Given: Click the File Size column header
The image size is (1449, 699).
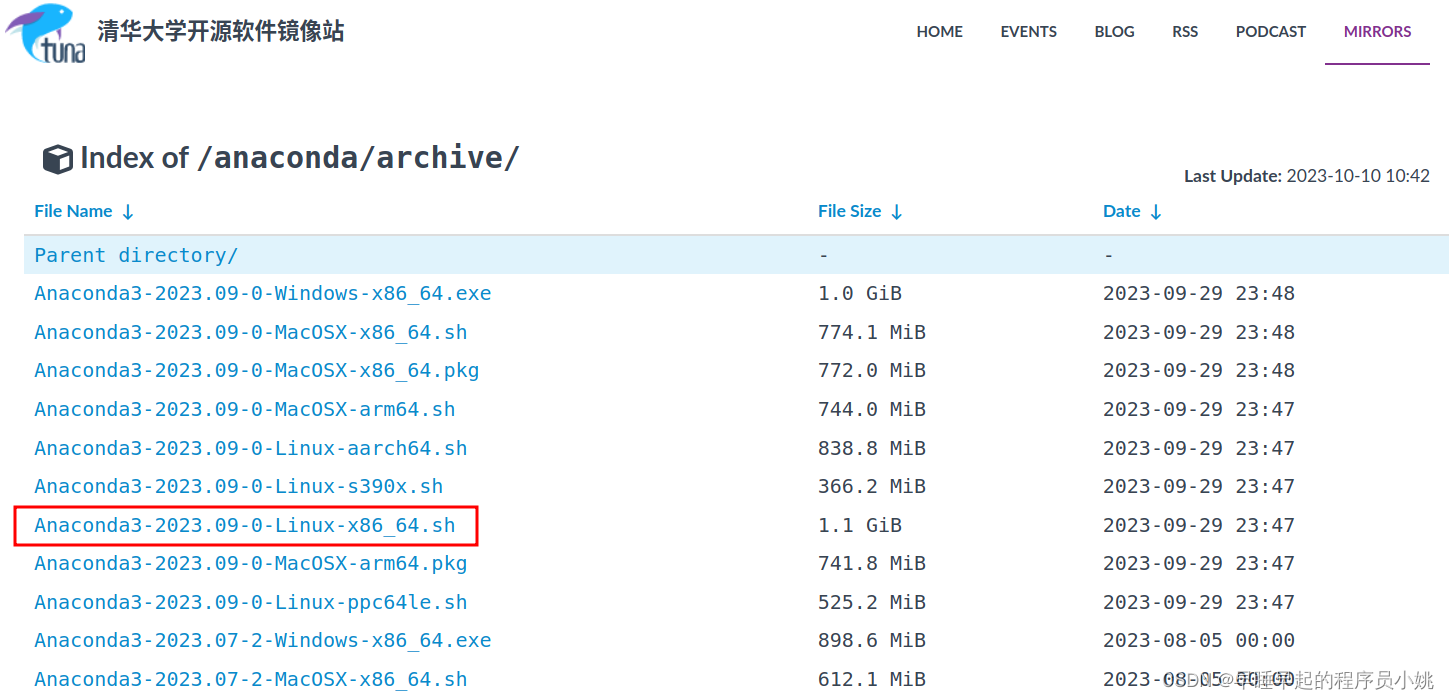Looking at the screenshot, I should (850, 211).
